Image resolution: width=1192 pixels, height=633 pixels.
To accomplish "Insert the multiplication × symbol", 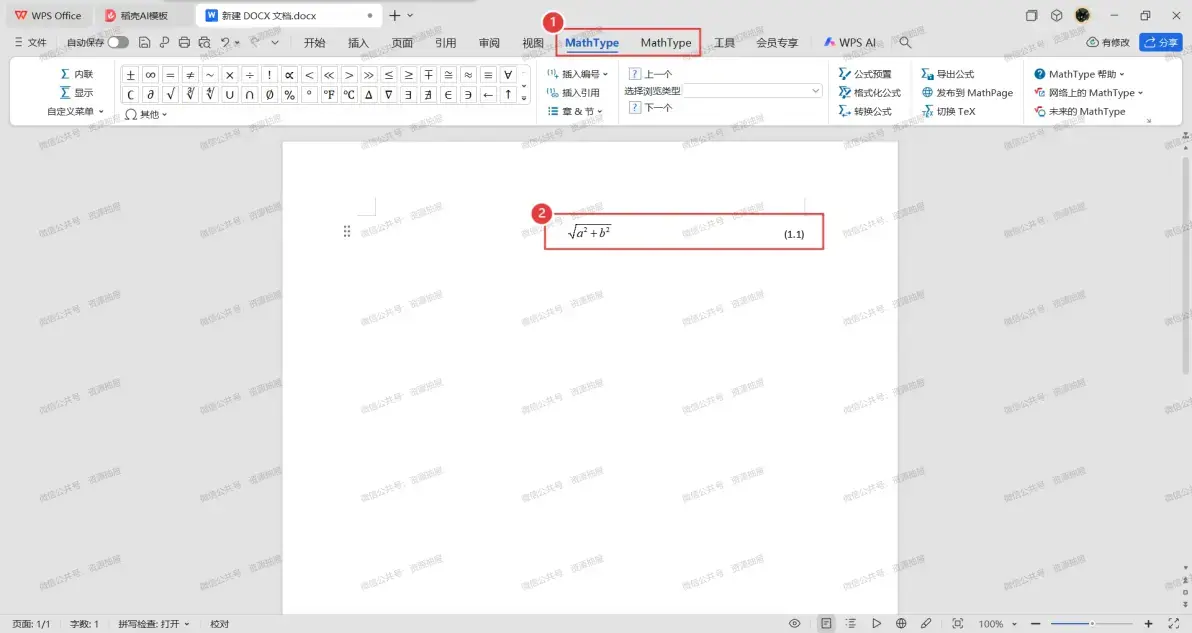I will [x=230, y=74].
